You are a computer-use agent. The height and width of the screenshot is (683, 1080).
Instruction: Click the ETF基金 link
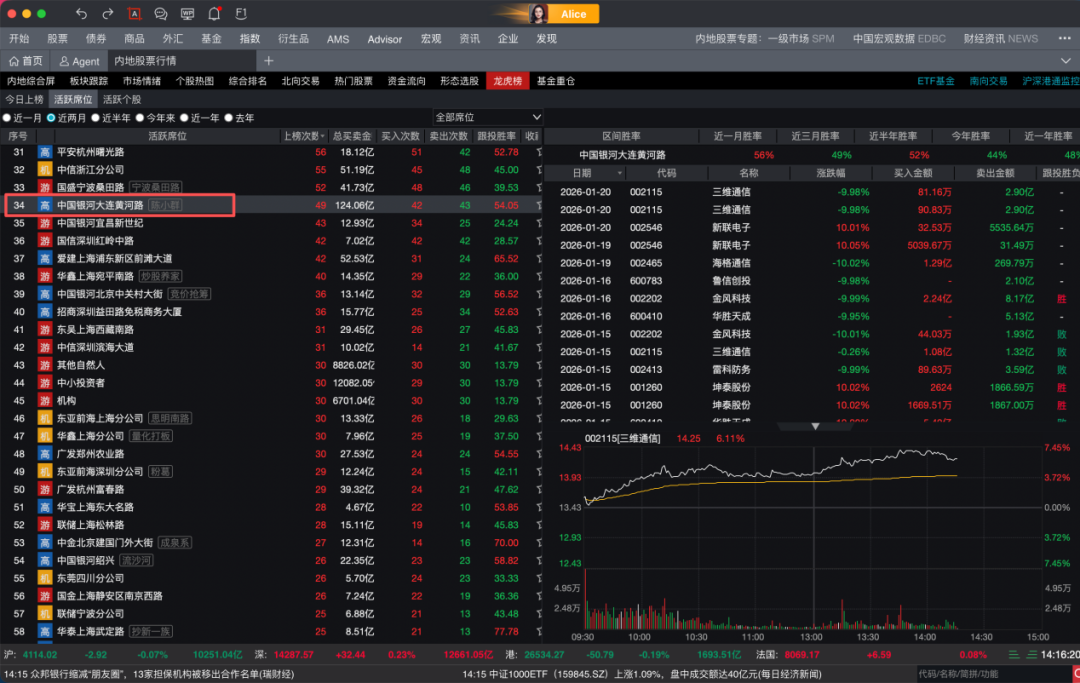point(934,80)
